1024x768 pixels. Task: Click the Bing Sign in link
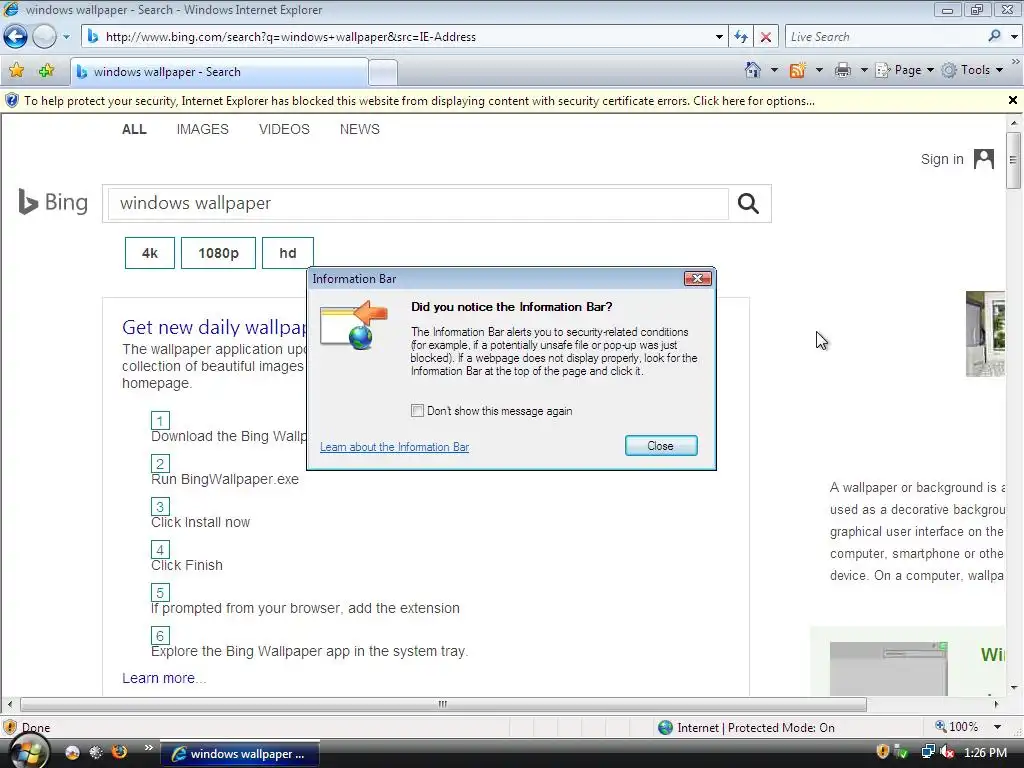click(x=942, y=159)
